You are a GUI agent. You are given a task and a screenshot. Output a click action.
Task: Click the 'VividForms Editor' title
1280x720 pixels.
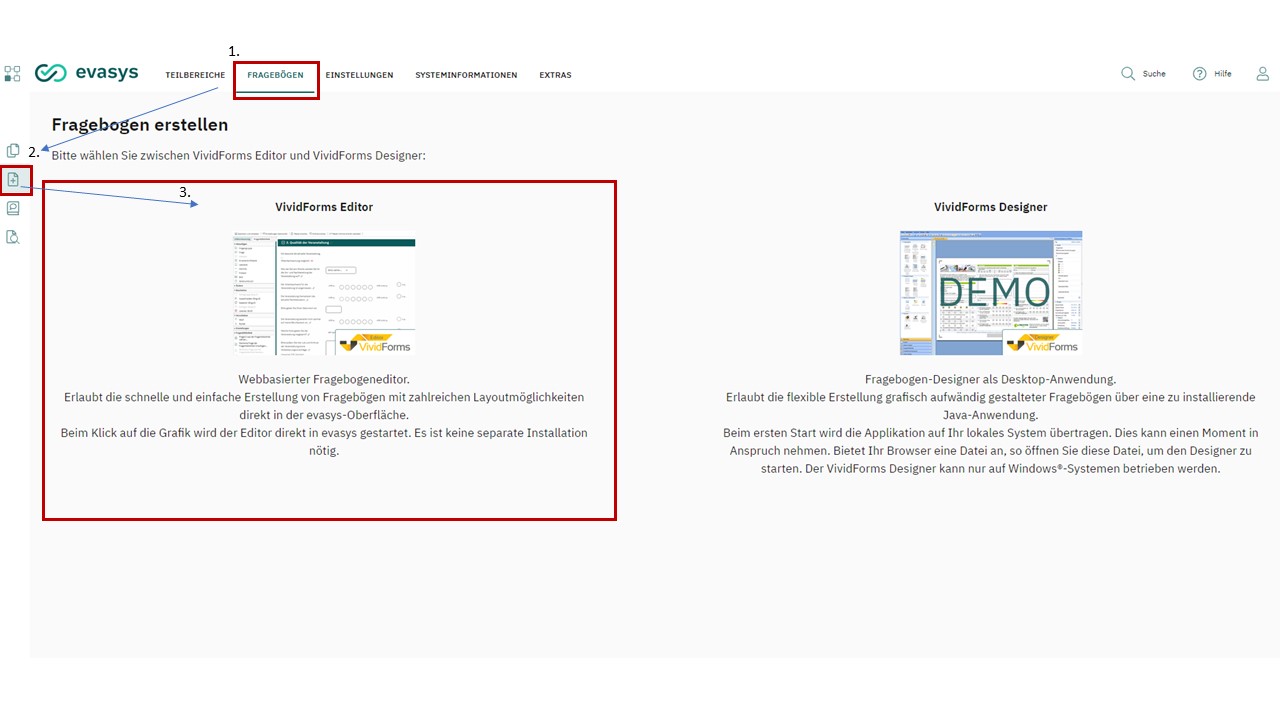click(324, 207)
